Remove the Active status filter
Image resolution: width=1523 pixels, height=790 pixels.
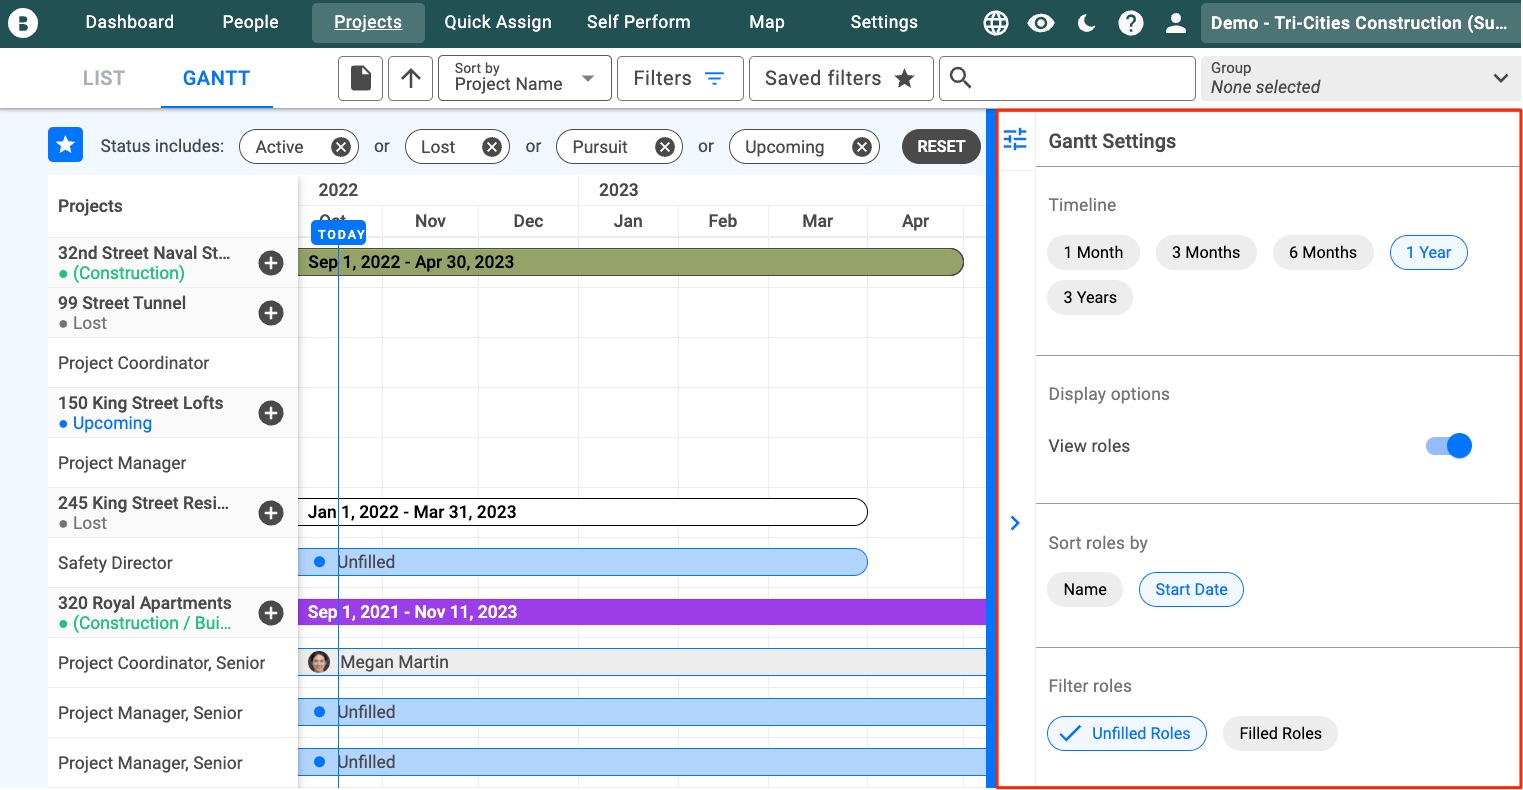pos(341,147)
